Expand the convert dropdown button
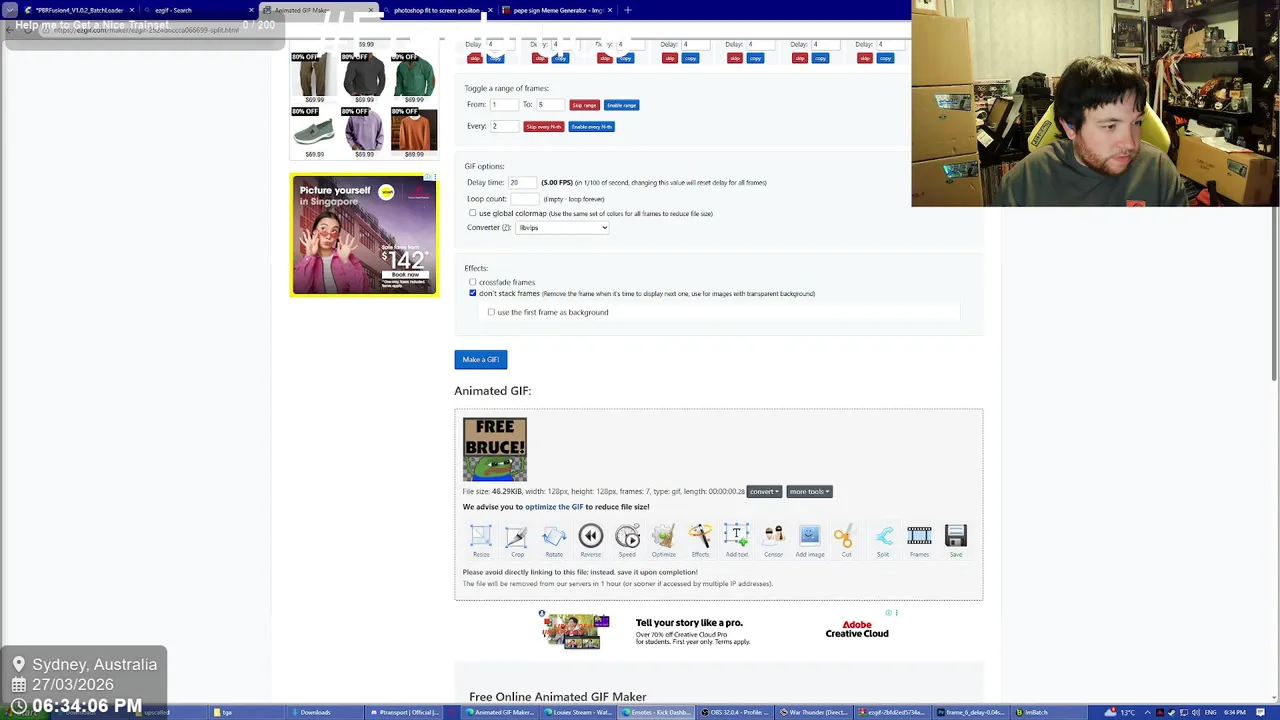The height and width of the screenshot is (720, 1280). (764, 492)
